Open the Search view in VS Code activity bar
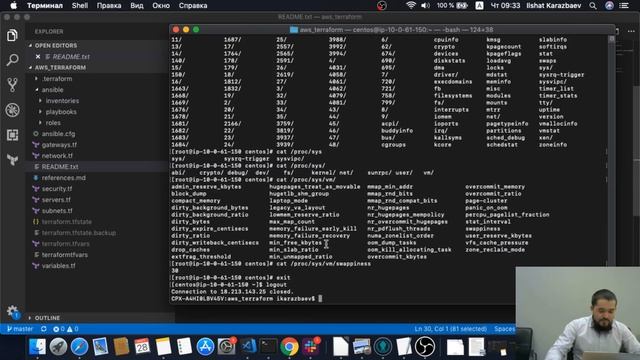The width and height of the screenshot is (640, 360). click(12, 60)
